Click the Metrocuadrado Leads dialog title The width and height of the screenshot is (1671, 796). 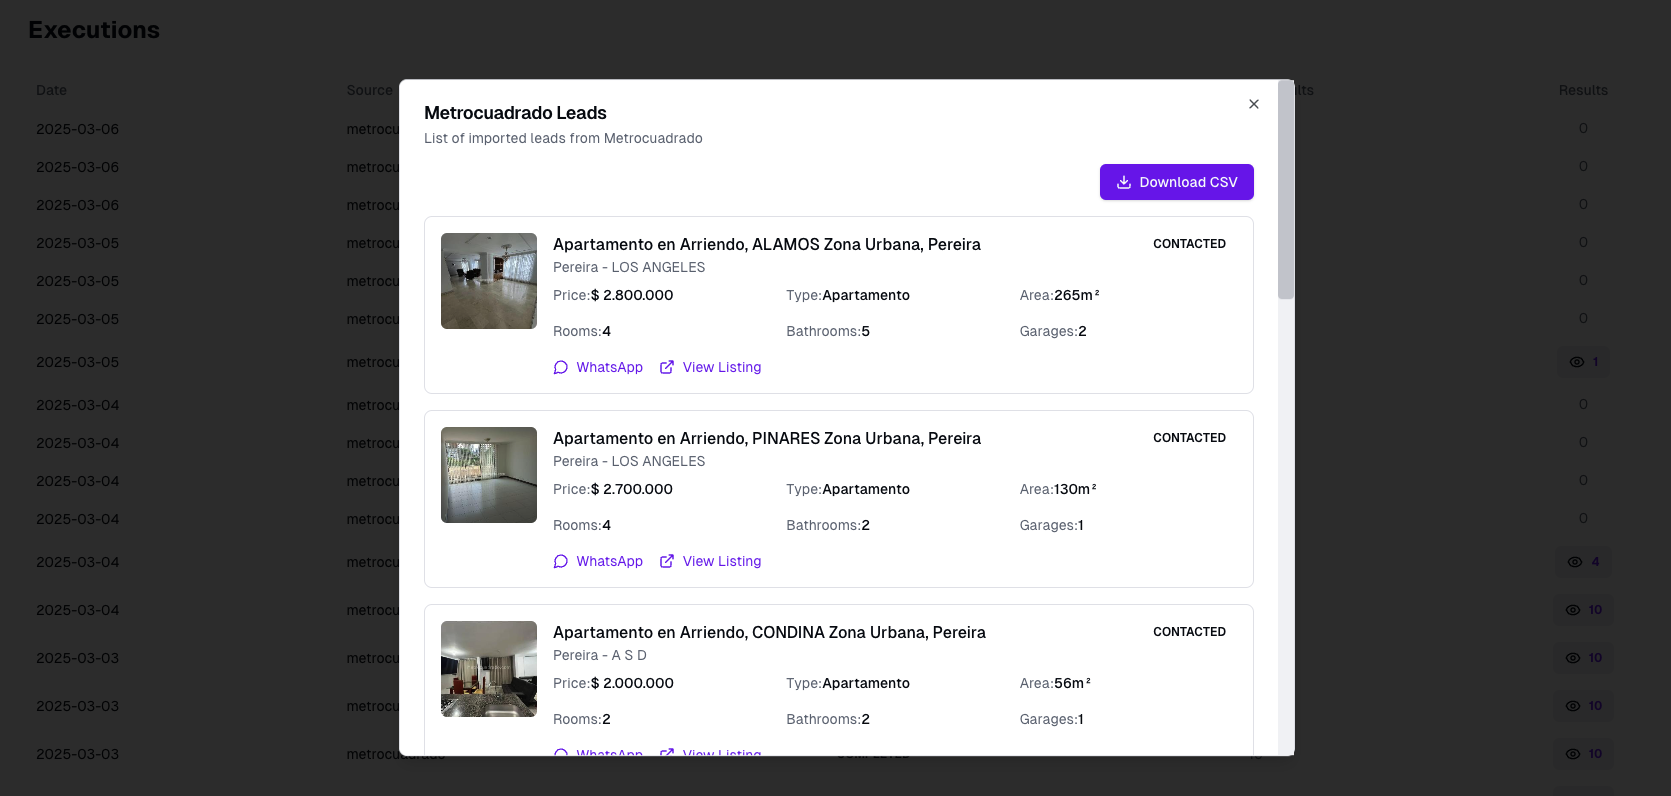point(515,113)
